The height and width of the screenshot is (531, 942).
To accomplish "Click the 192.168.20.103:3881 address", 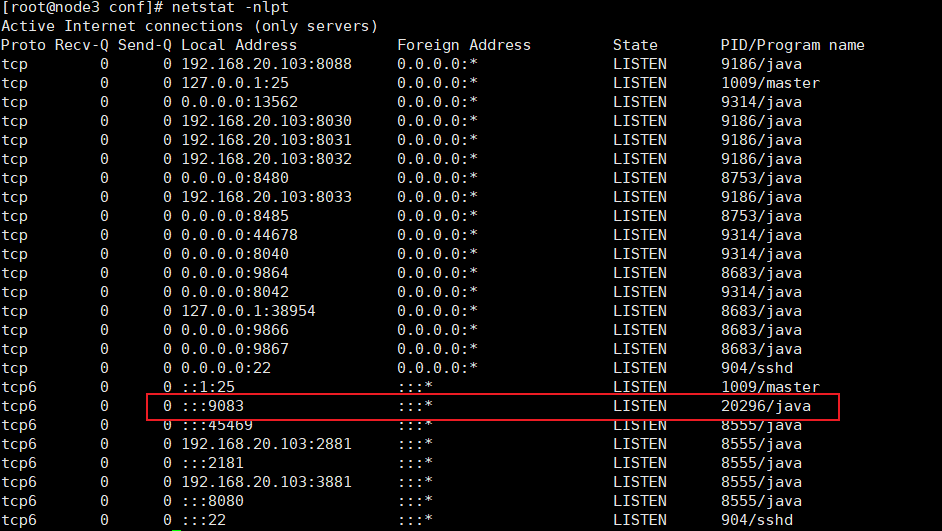I will pyautogui.click(x=266, y=482).
